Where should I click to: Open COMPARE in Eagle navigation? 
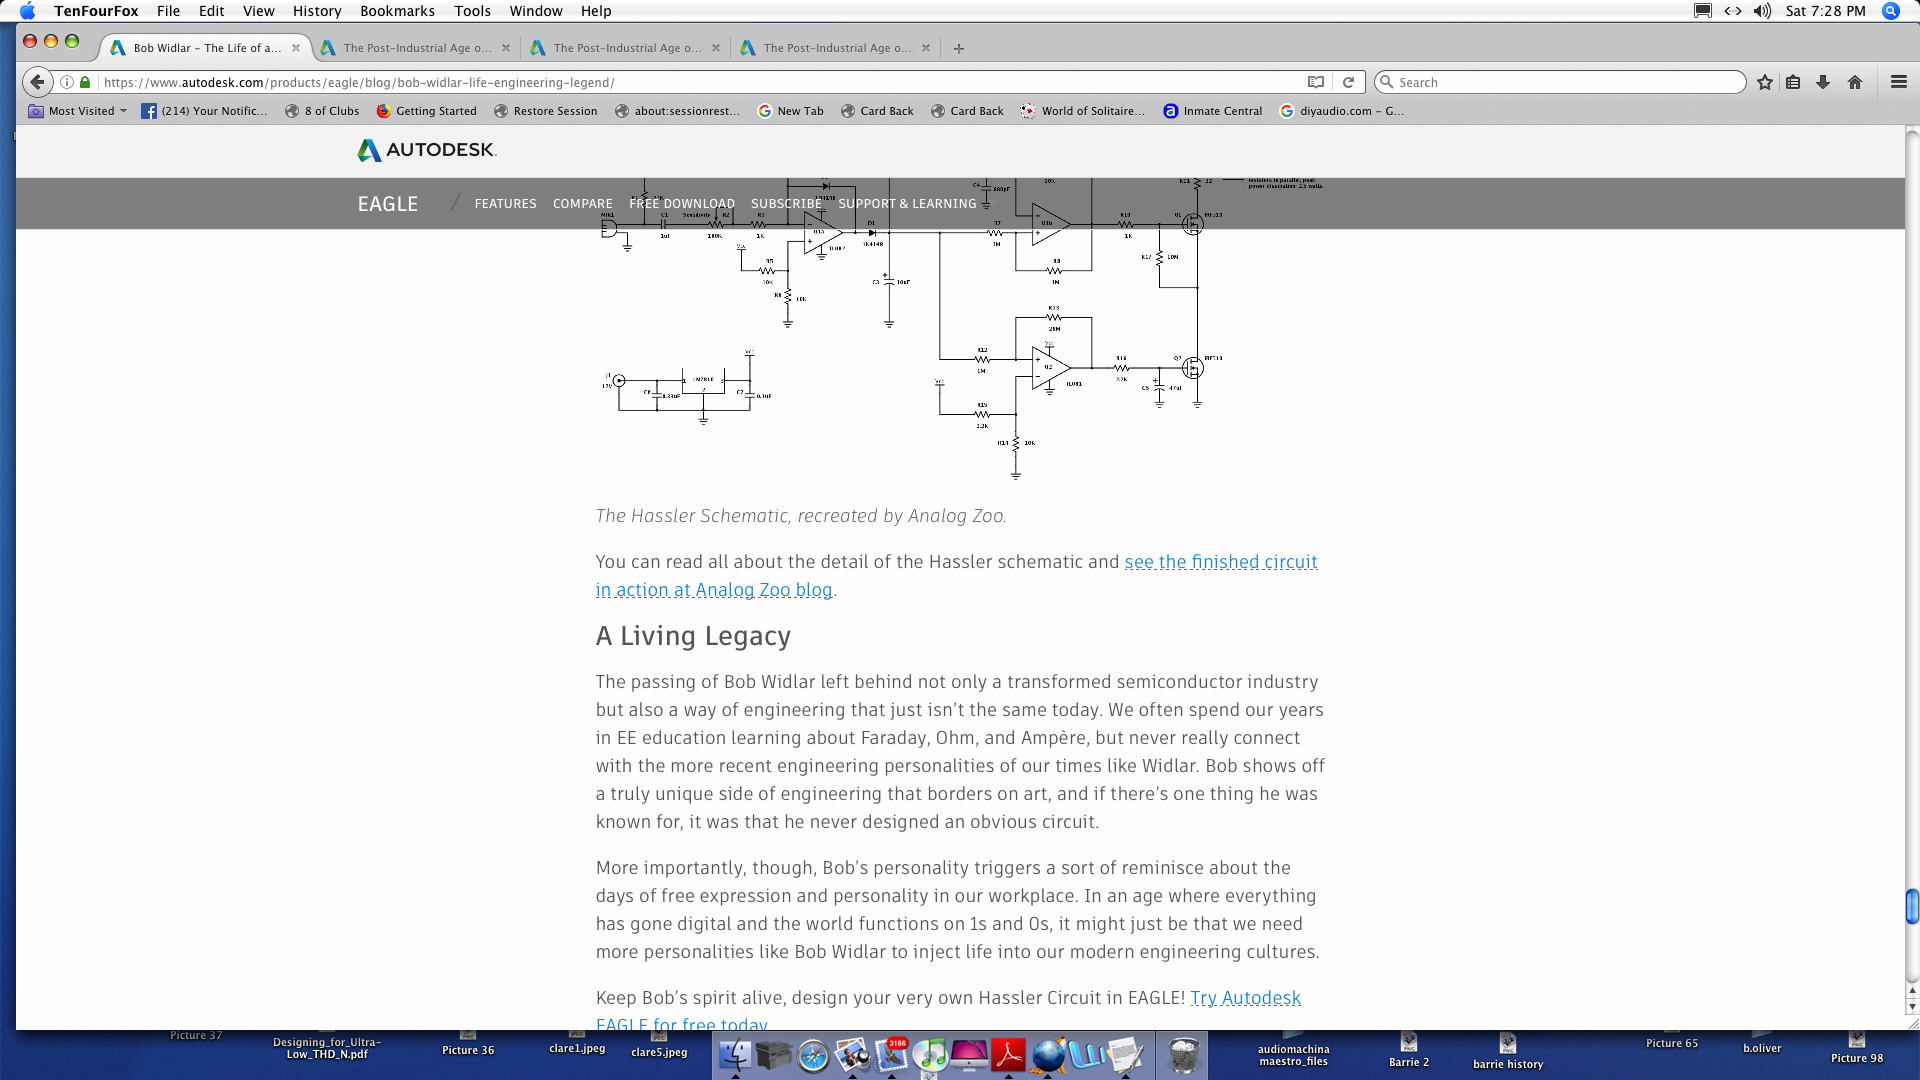[x=583, y=204]
